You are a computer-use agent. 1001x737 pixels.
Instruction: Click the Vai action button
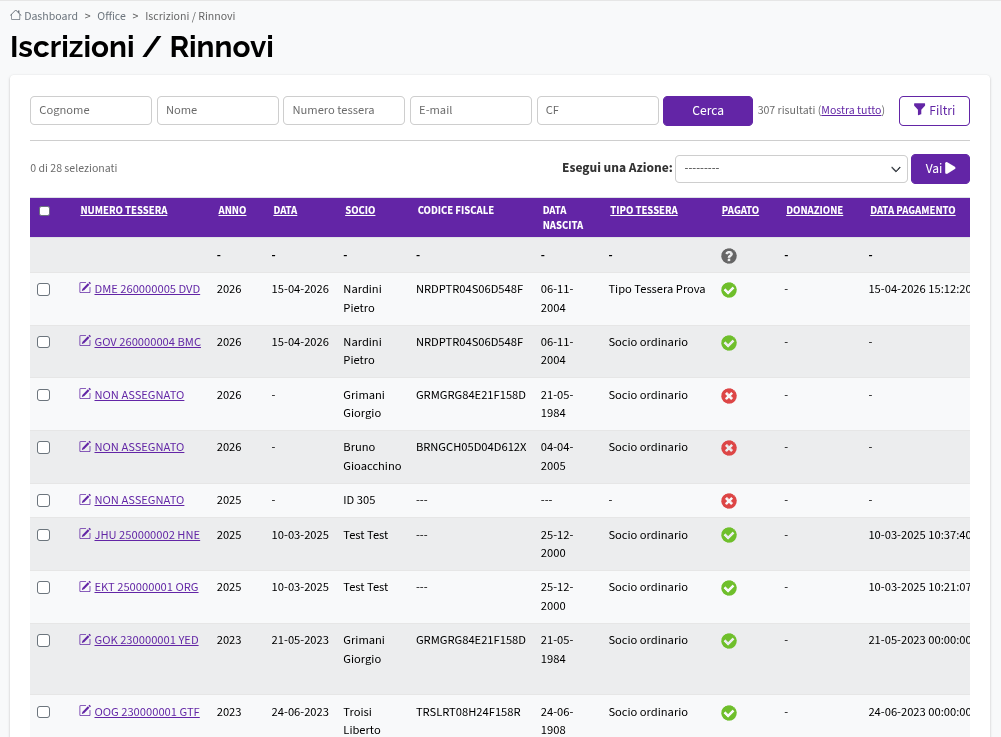coord(940,169)
